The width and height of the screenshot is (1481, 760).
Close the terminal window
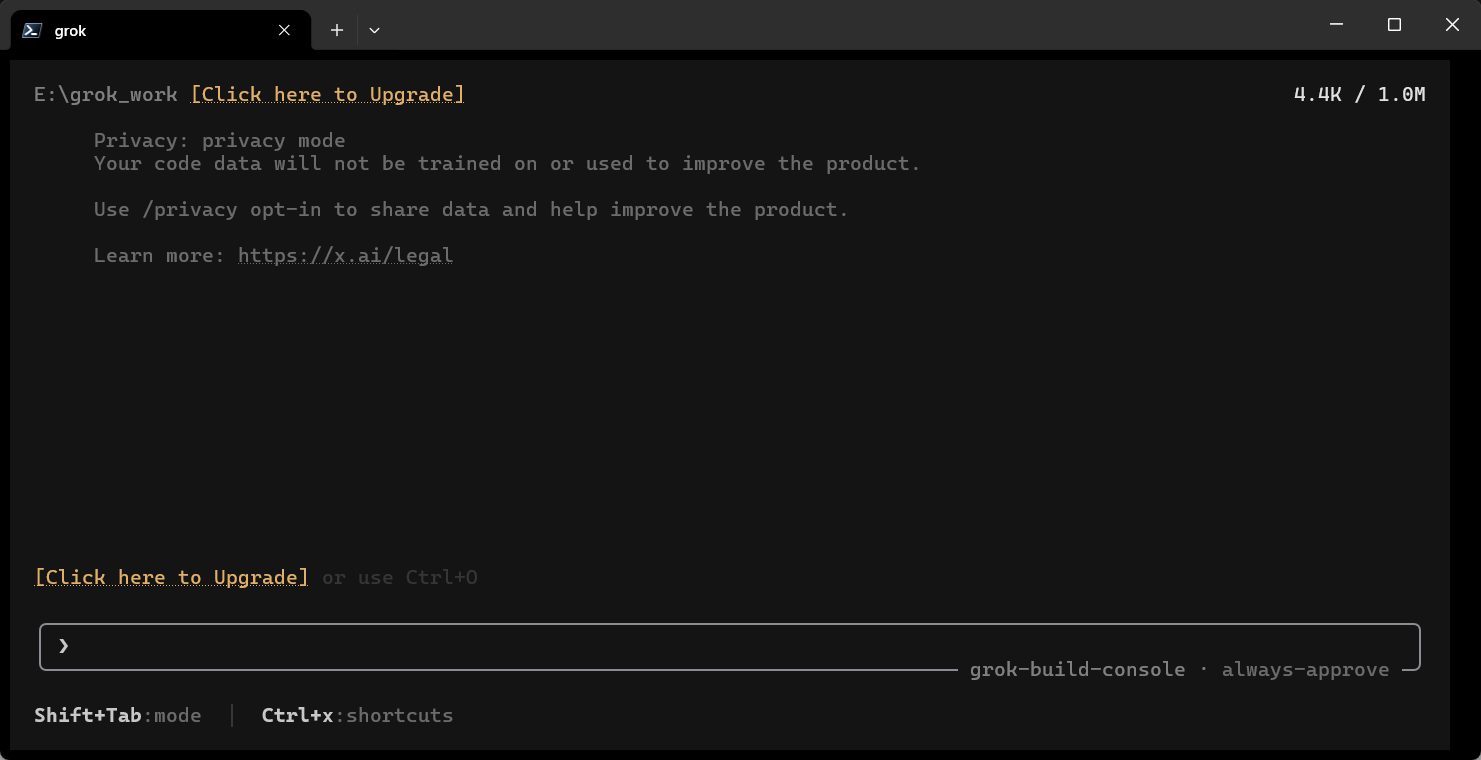(1452, 24)
